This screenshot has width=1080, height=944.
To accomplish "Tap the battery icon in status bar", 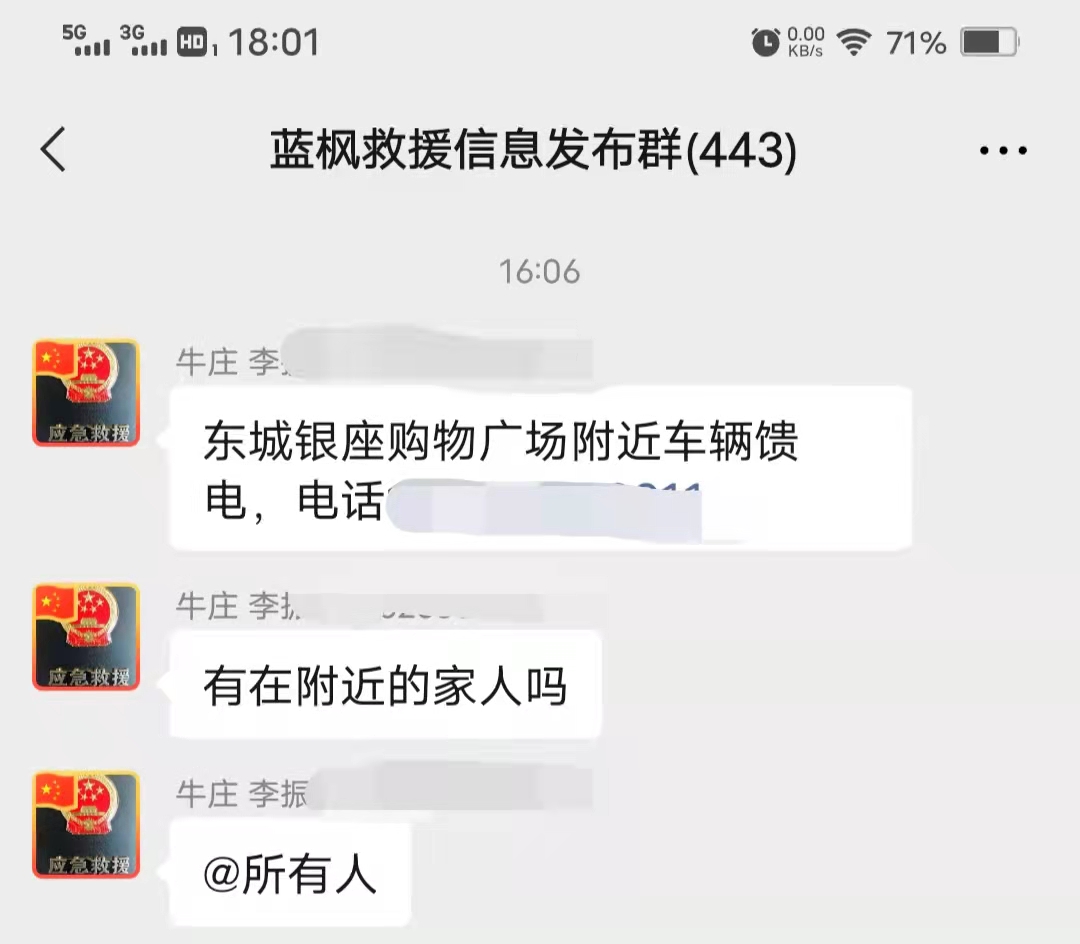I will 990,42.
